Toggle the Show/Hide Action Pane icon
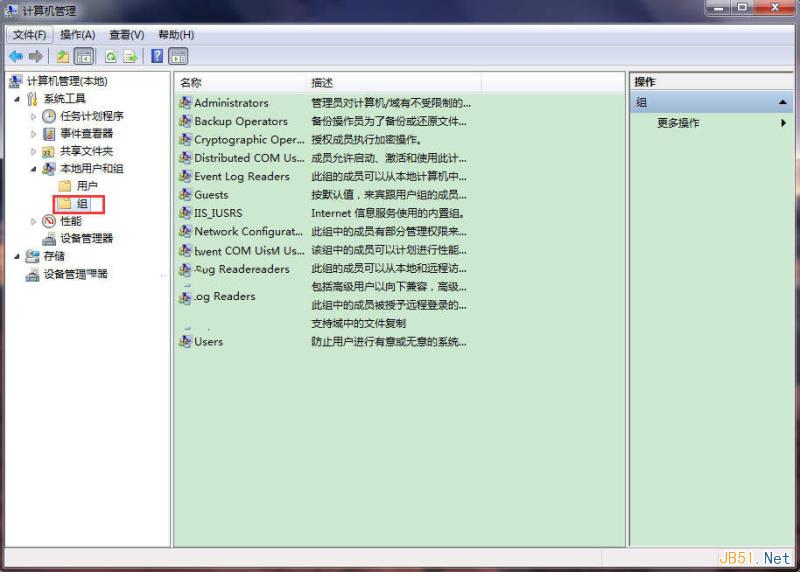Viewport: 800px width, 572px height. tap(178, 56)
